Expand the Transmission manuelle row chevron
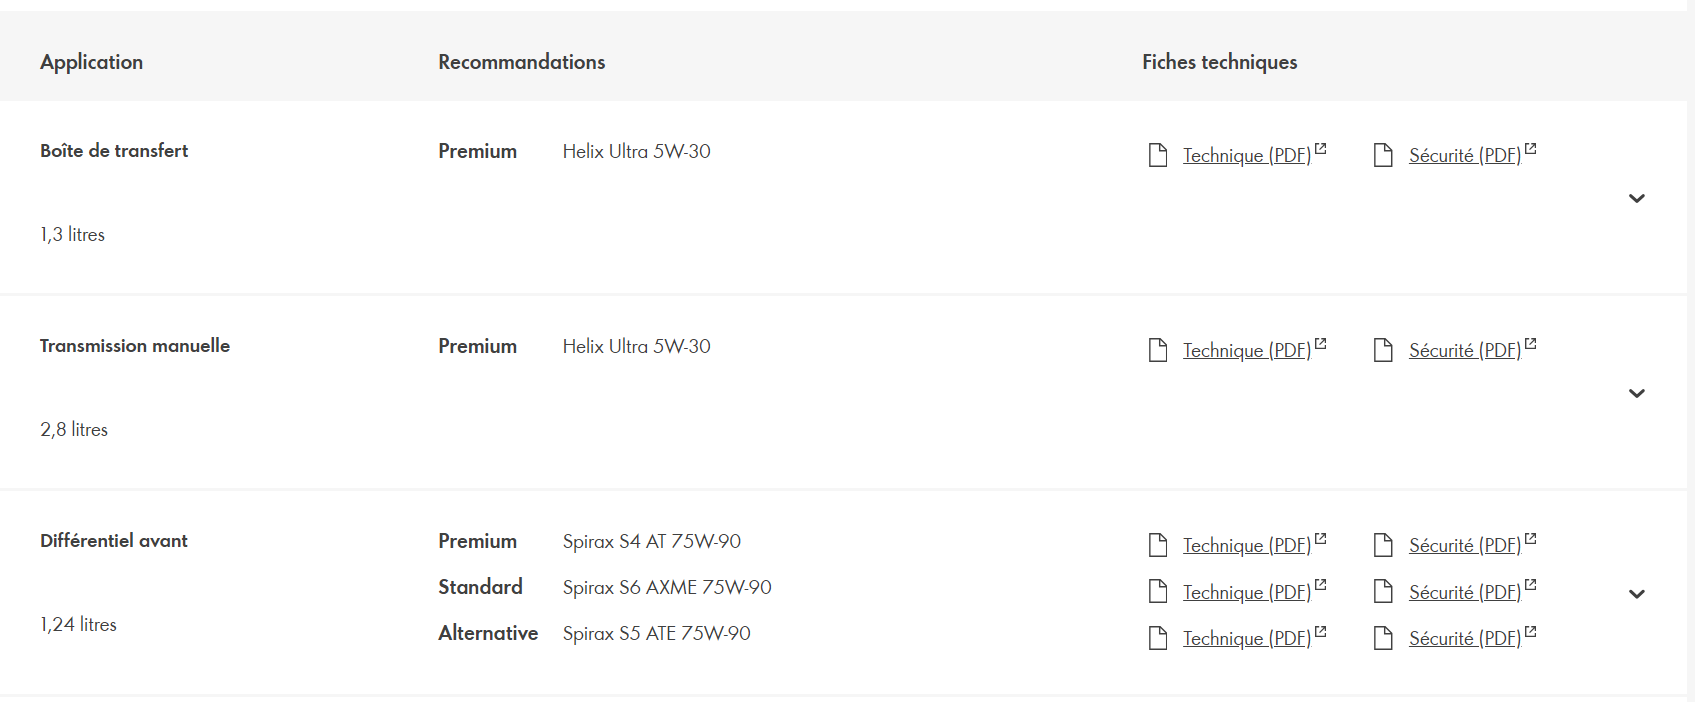Viewport: 1695px width, 702px height. tap(1636, 393)
